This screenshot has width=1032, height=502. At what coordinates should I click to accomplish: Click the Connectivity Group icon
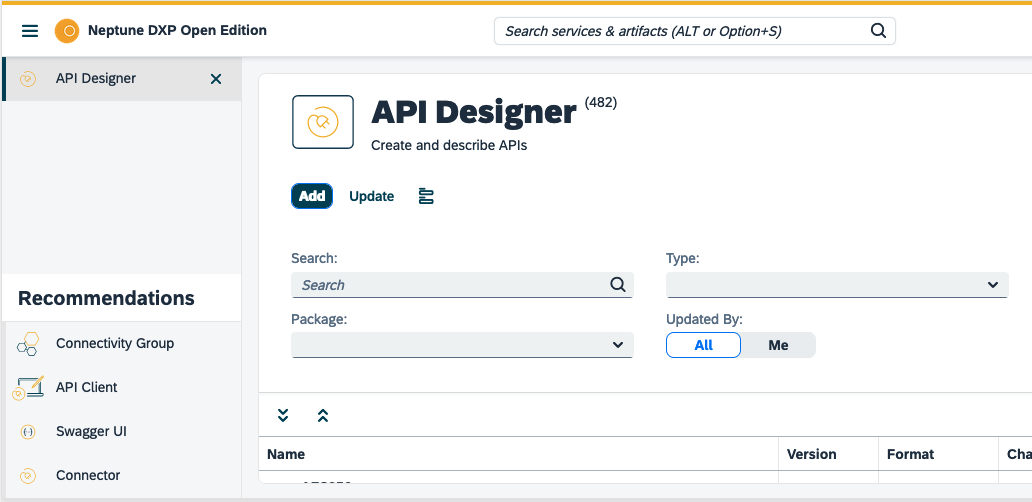28,343
